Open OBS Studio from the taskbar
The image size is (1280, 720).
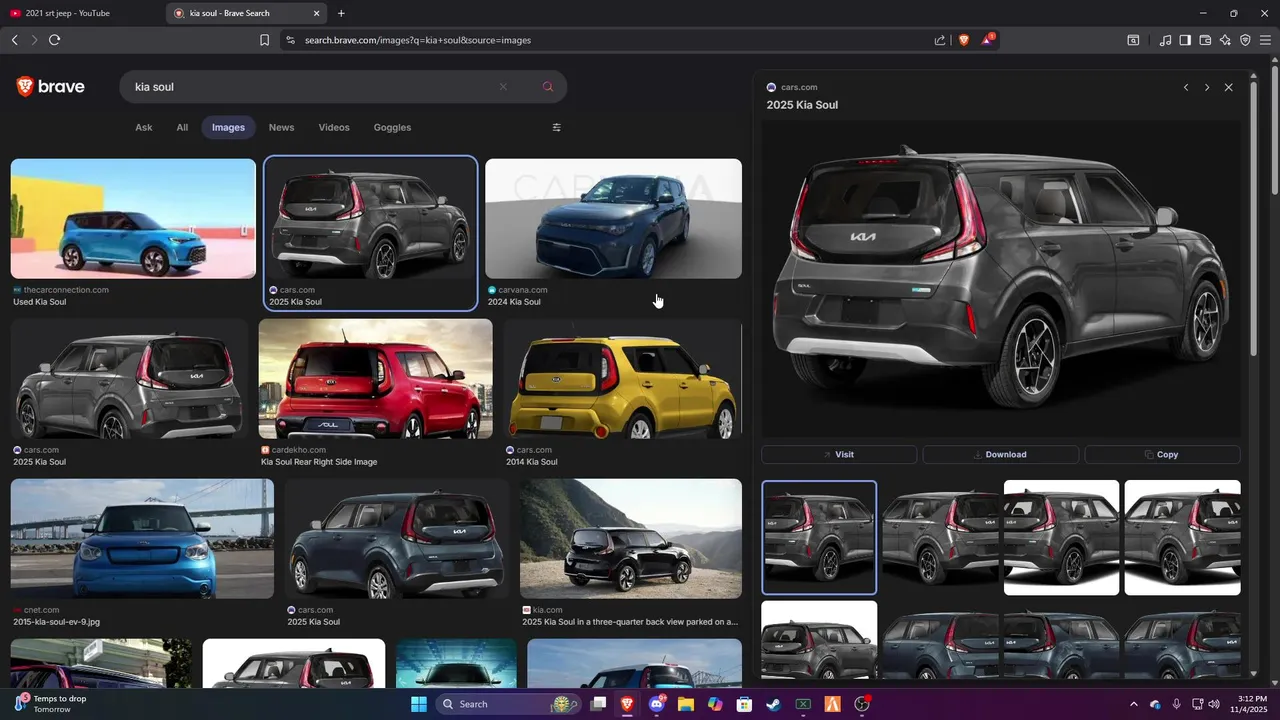862,704
